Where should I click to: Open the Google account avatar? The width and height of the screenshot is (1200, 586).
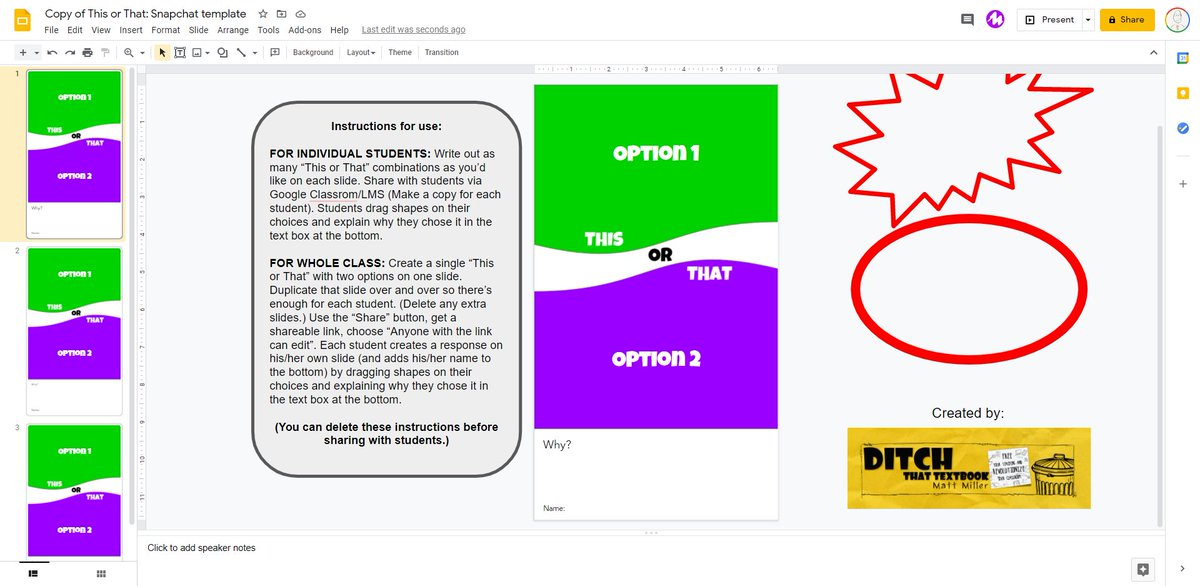coord(1177,19)
